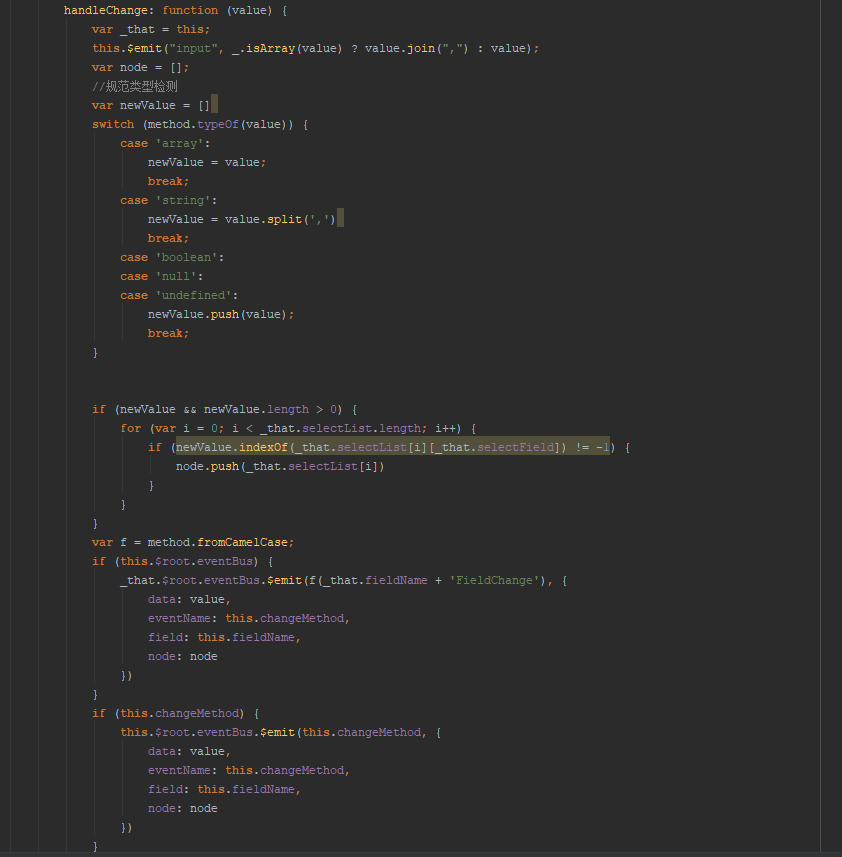Click the Chinese comment 规范类型检测

point(135,85)
